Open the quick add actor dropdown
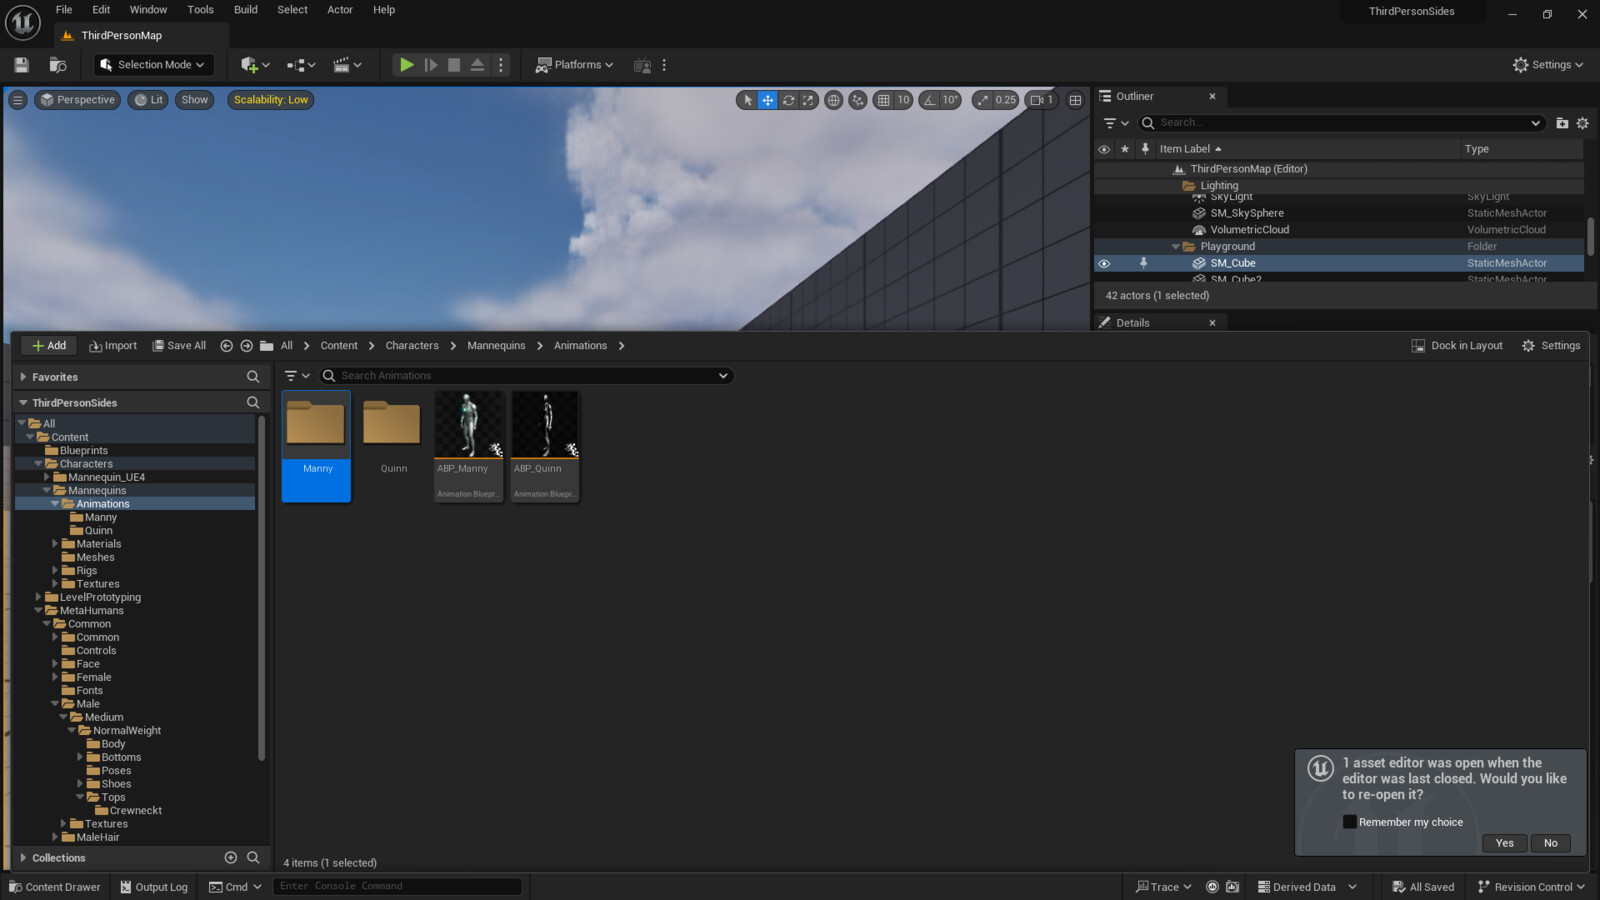 255,65
